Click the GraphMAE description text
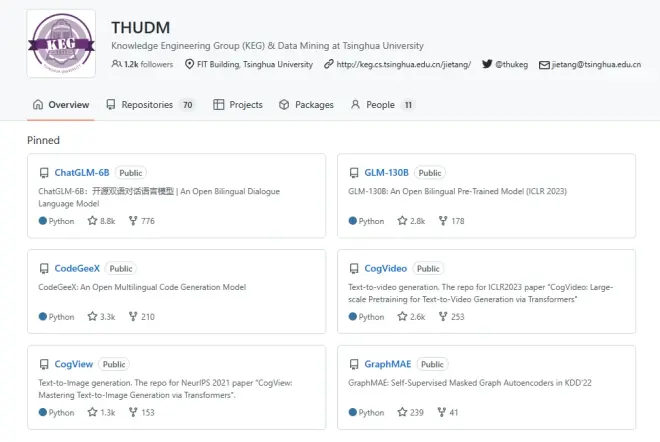Viewport: 660px width, 442px height. (470, 383)
